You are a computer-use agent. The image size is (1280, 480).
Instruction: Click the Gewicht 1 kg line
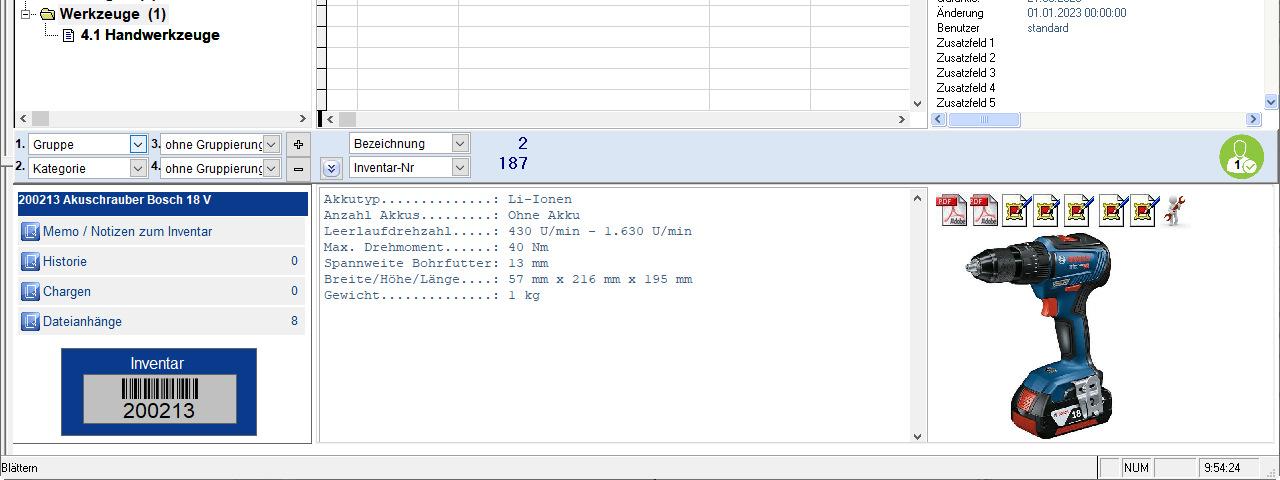432,296
